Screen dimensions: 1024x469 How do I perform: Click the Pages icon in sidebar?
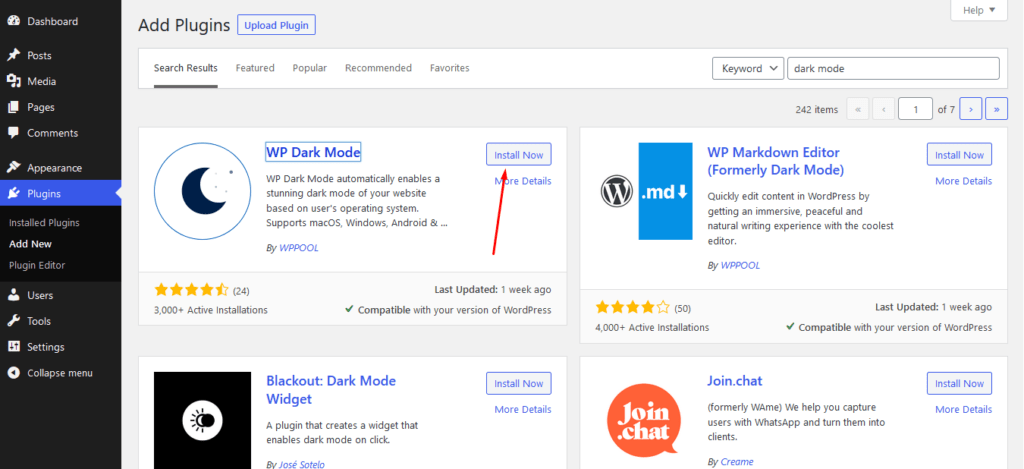click(x=14, y=107)
